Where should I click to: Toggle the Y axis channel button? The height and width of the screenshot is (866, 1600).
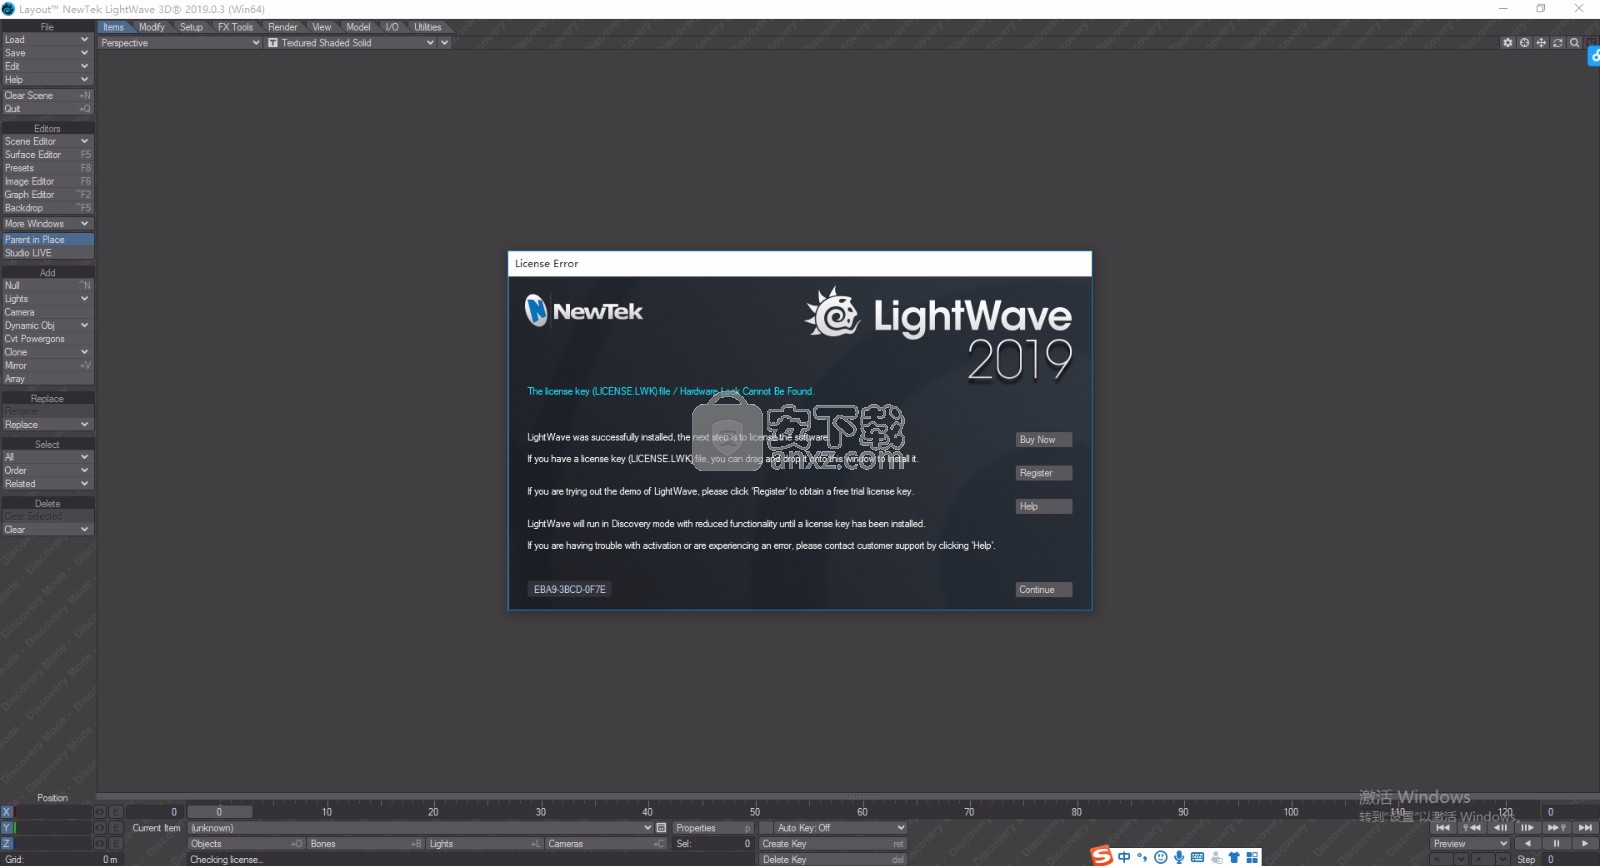point(7,828)
